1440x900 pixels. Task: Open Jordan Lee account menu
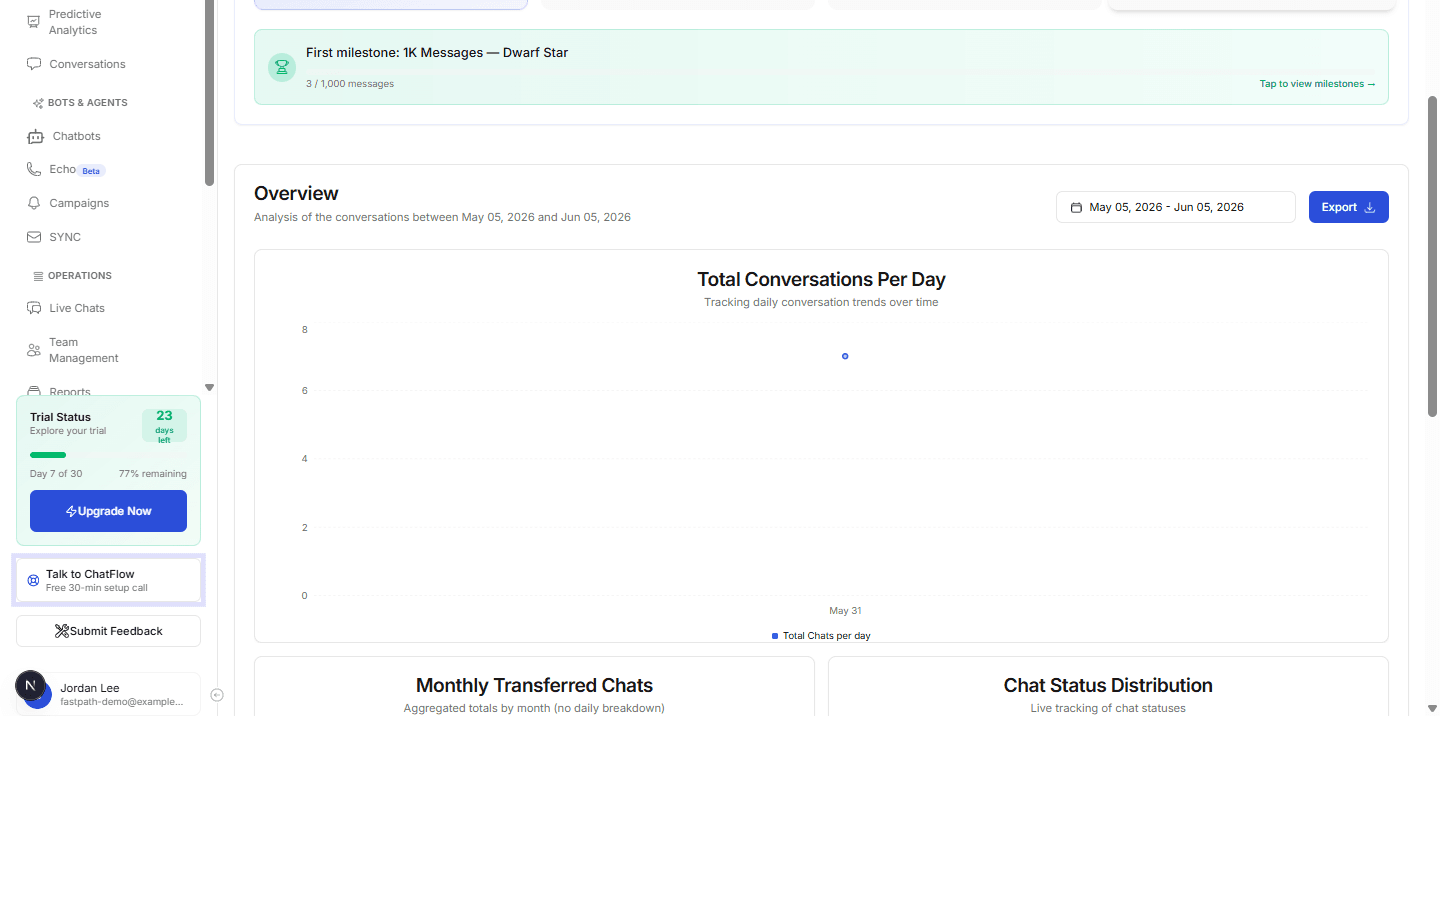108,694
